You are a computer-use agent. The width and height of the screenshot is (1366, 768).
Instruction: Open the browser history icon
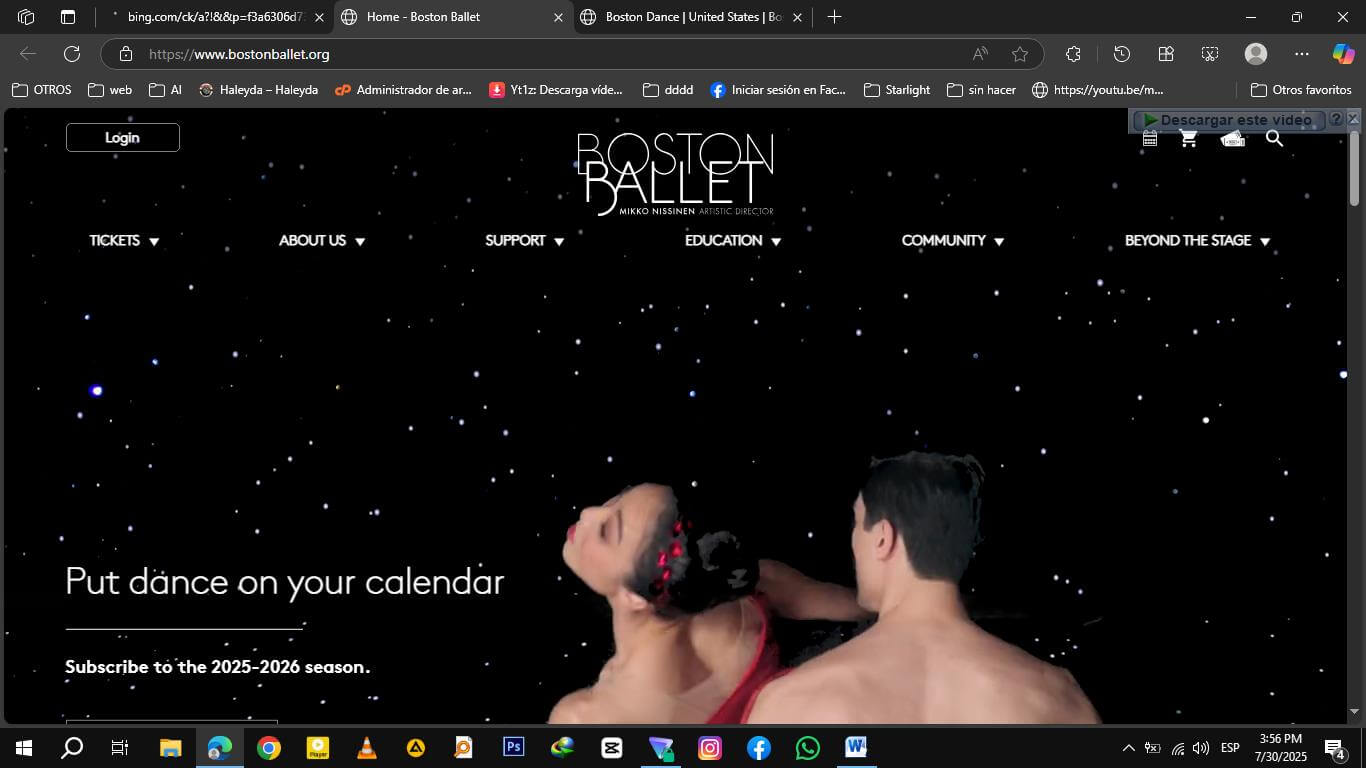click(1122, 54)
